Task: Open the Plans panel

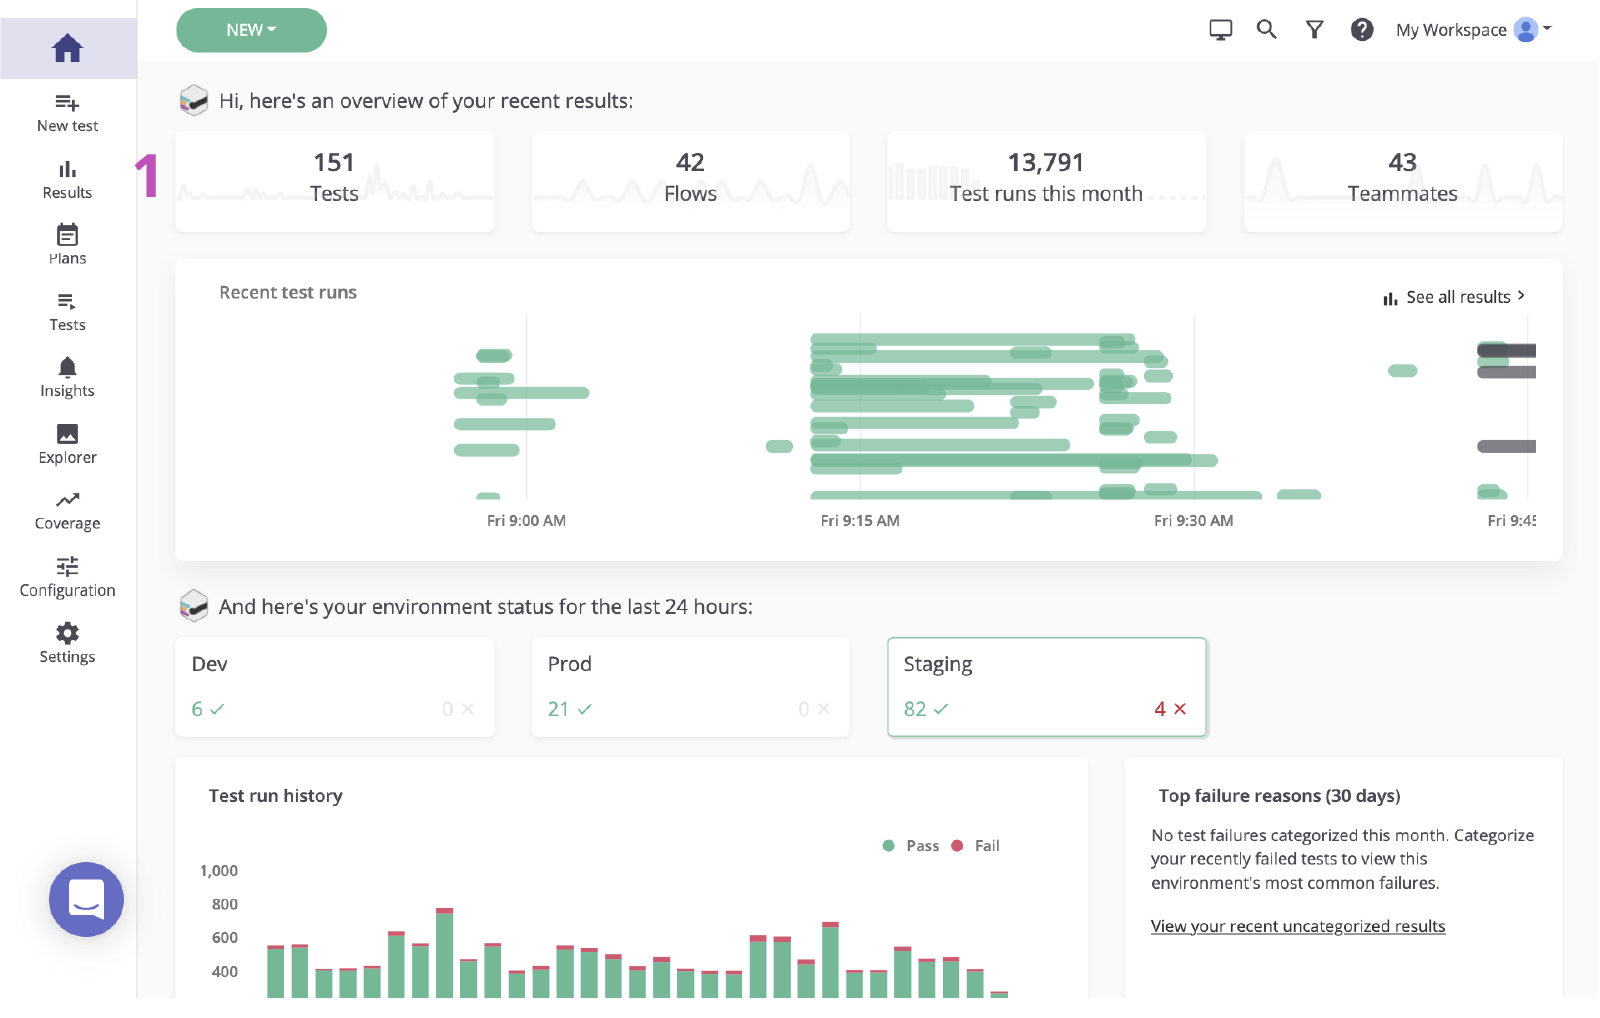Action: pyautogui.click(x=66, y=244)
